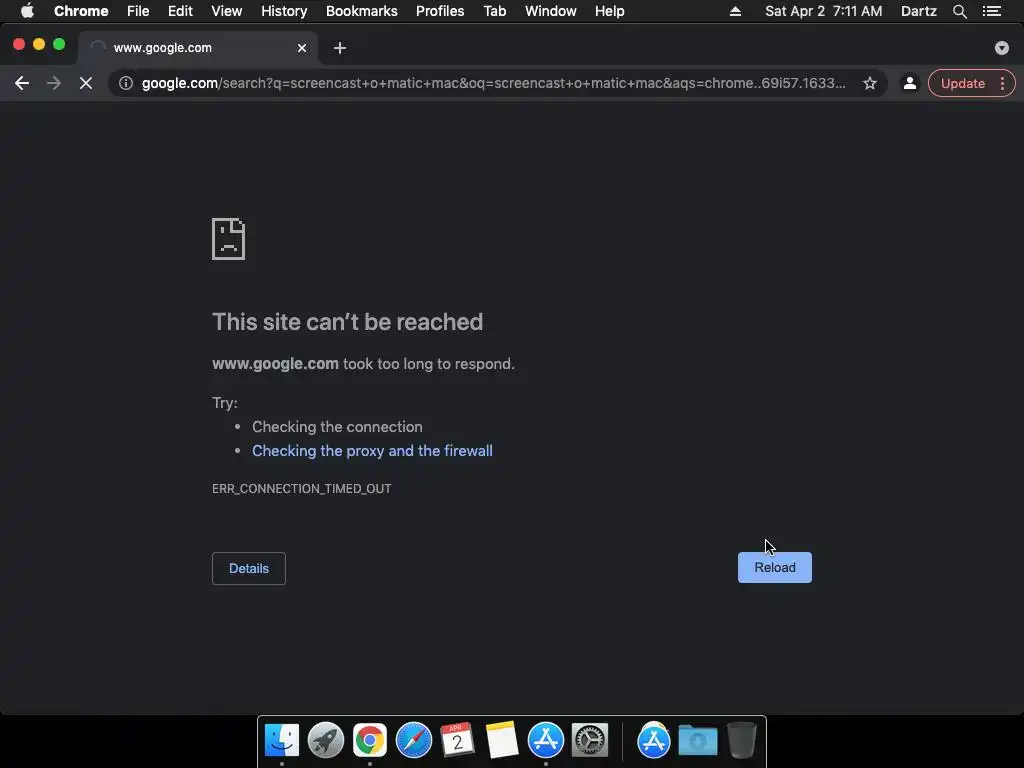Open the Window menu
1024x768 pixels.
(x=551, y=11)
